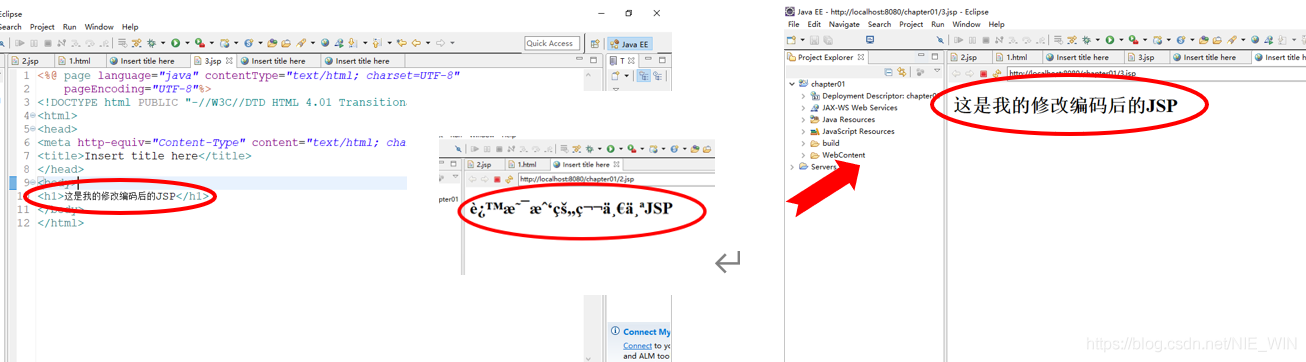
Task: Click the fold marker beside the html line
Action: coord(34,116)
